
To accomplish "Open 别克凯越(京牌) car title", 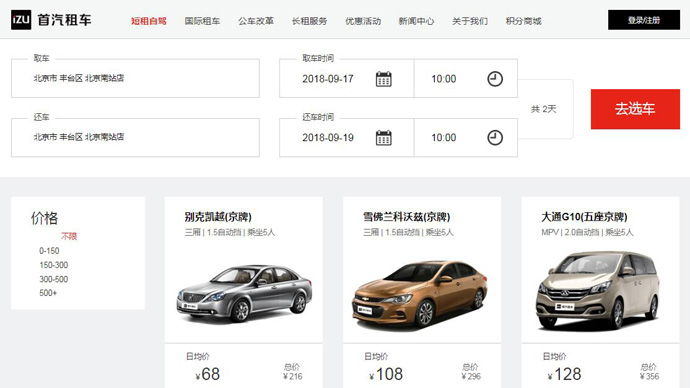I will pos(218,217).
